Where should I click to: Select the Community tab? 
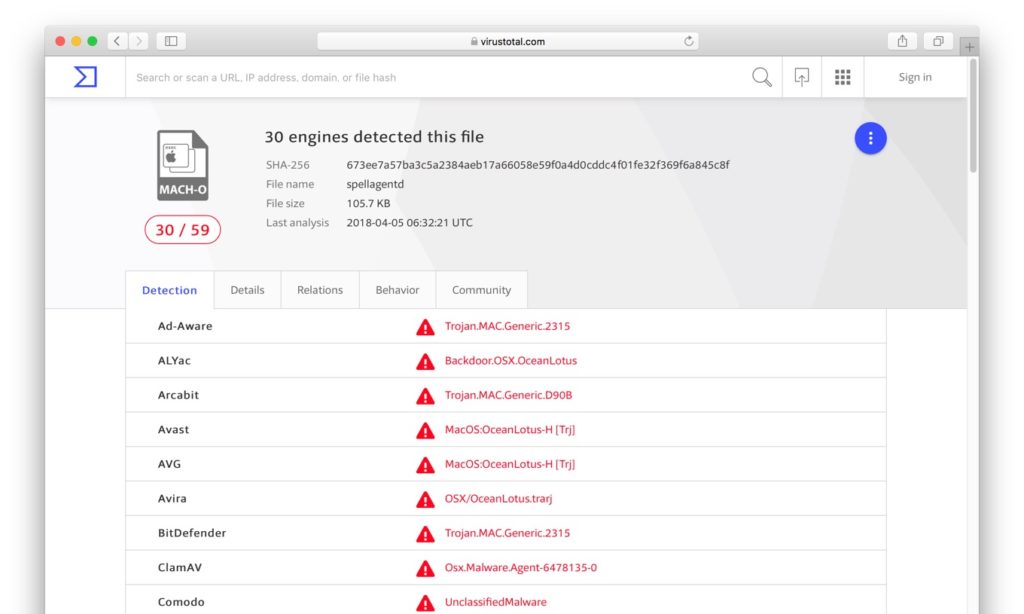point(481,289)
